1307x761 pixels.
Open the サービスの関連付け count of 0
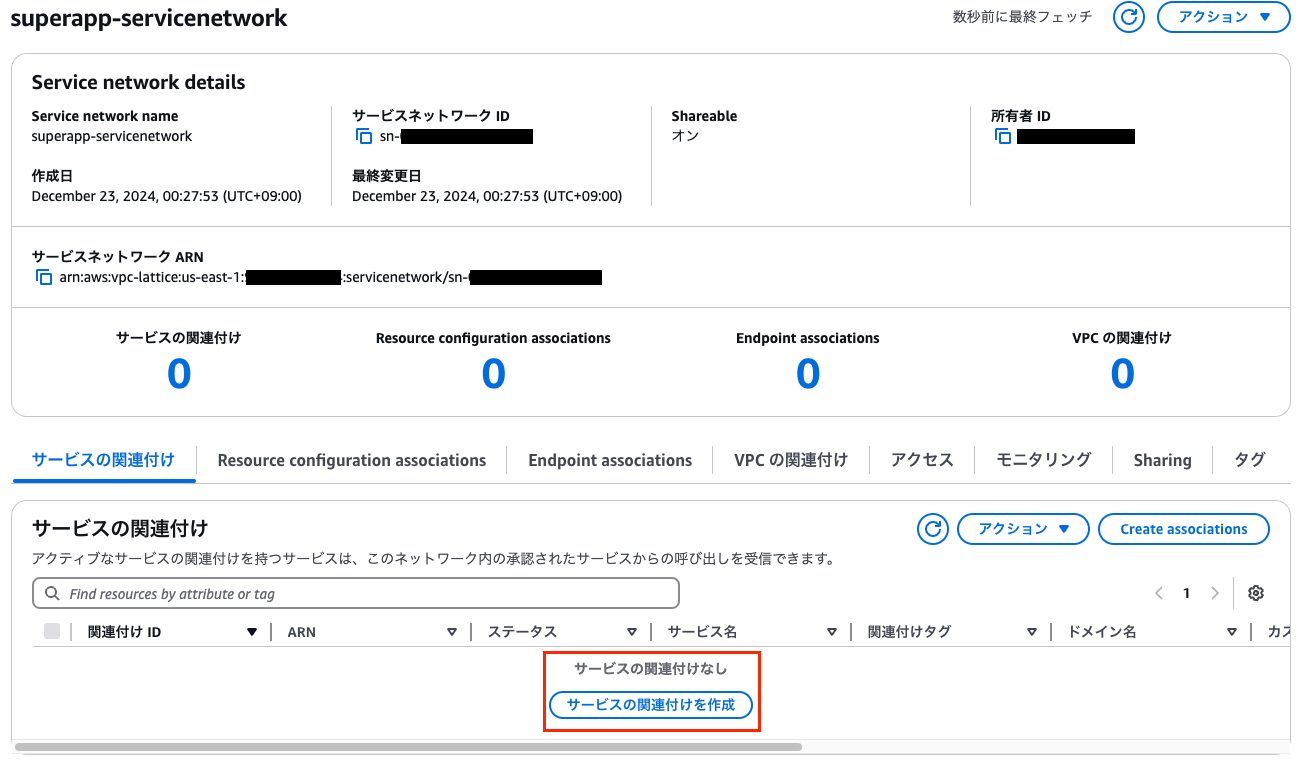pos(179,374)
